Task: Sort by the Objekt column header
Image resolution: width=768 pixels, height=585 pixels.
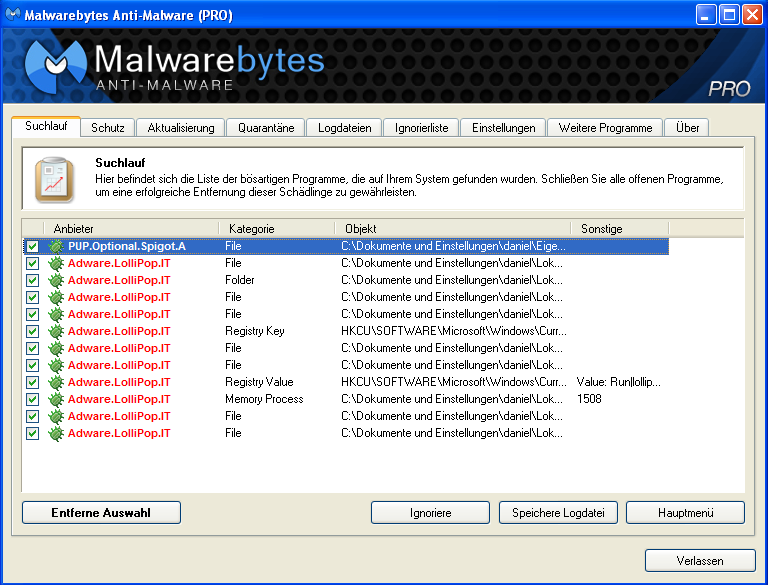Action: point(453,229)
